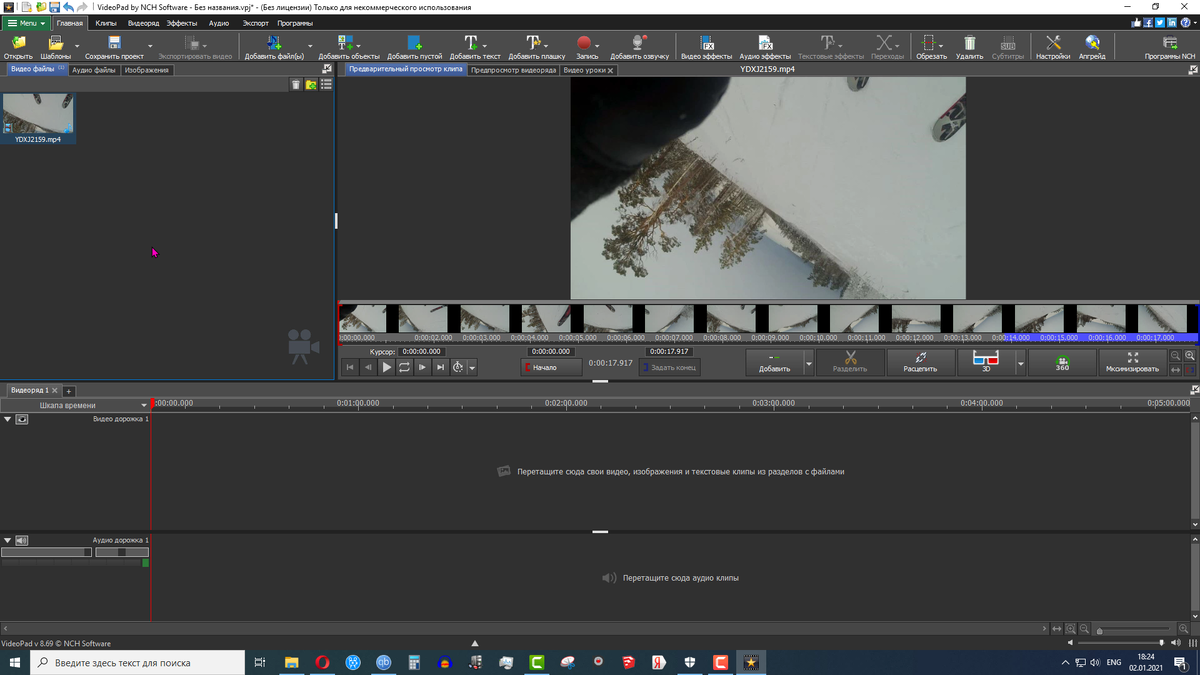The height and width of the screenshot is (675, 1200).
Task: Toggle loop playback in the preview controls
Action: [x=404, y=367]
